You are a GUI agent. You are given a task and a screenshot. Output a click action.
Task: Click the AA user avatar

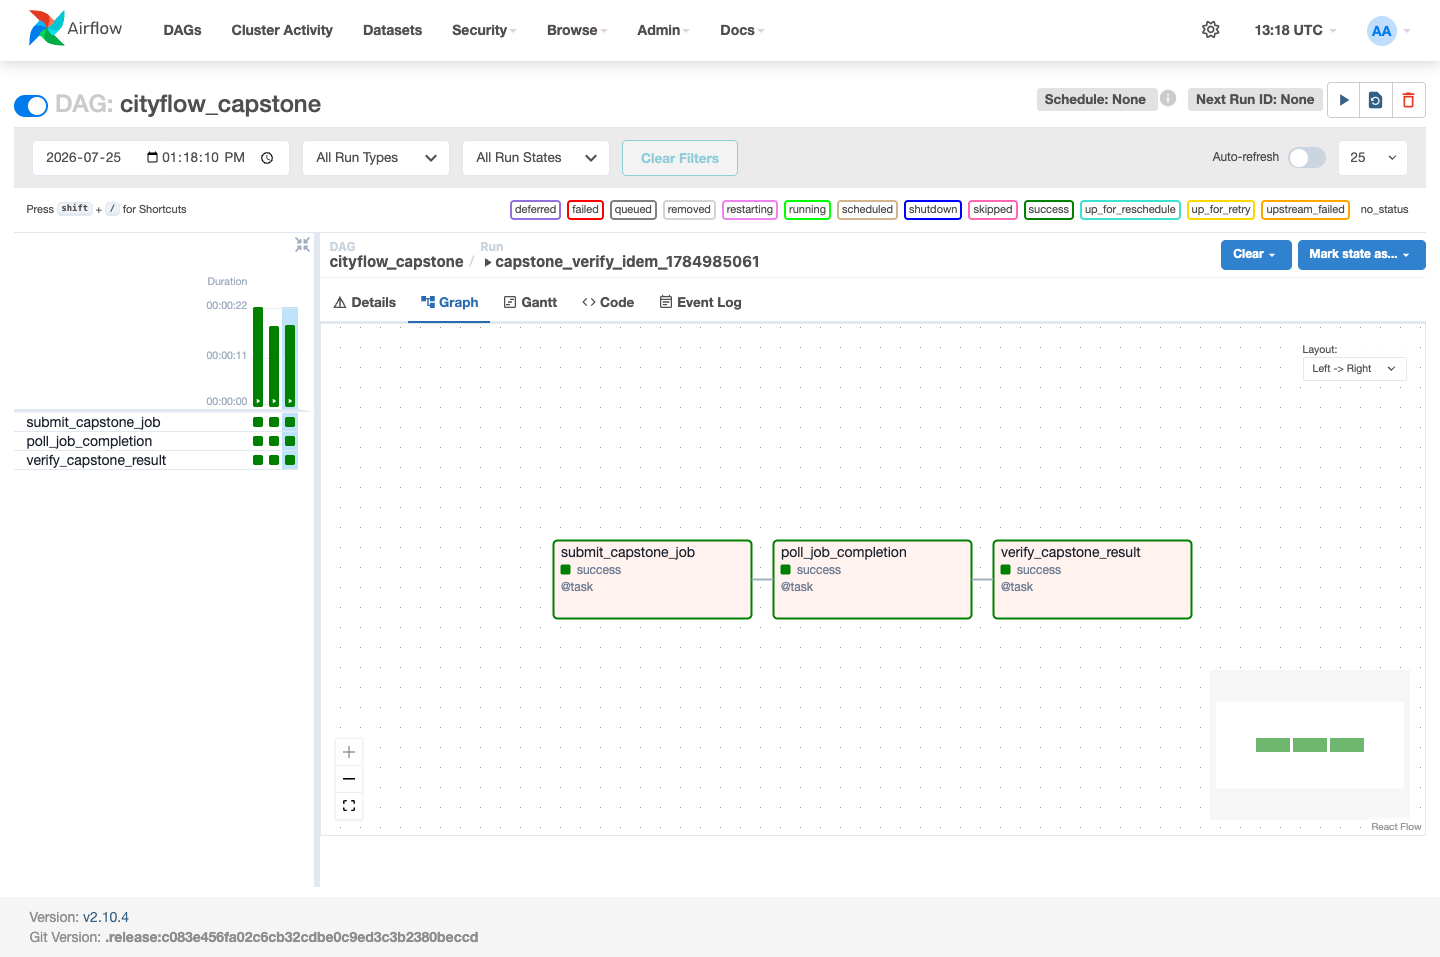point(1381,30)
